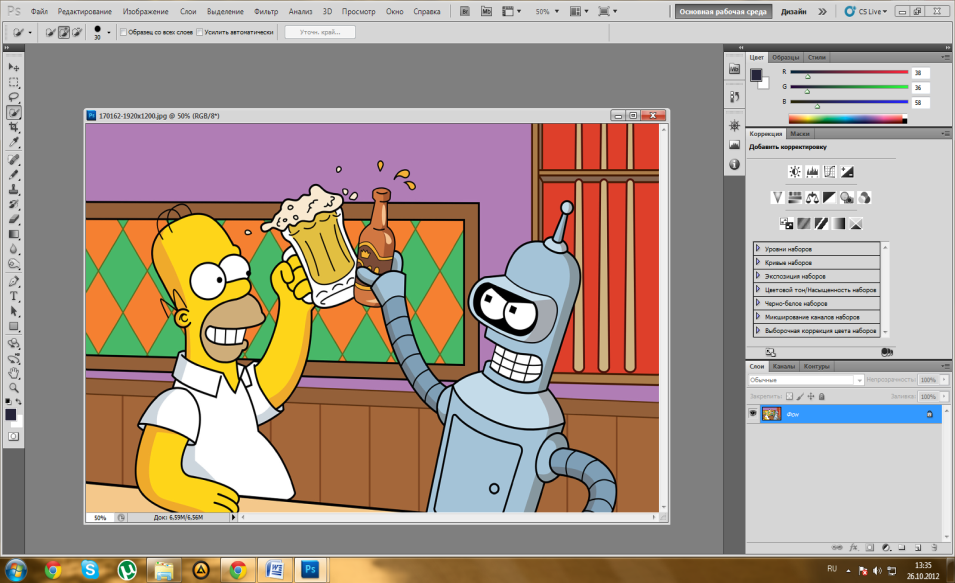Select the Eraser tool

coord(13,219)
